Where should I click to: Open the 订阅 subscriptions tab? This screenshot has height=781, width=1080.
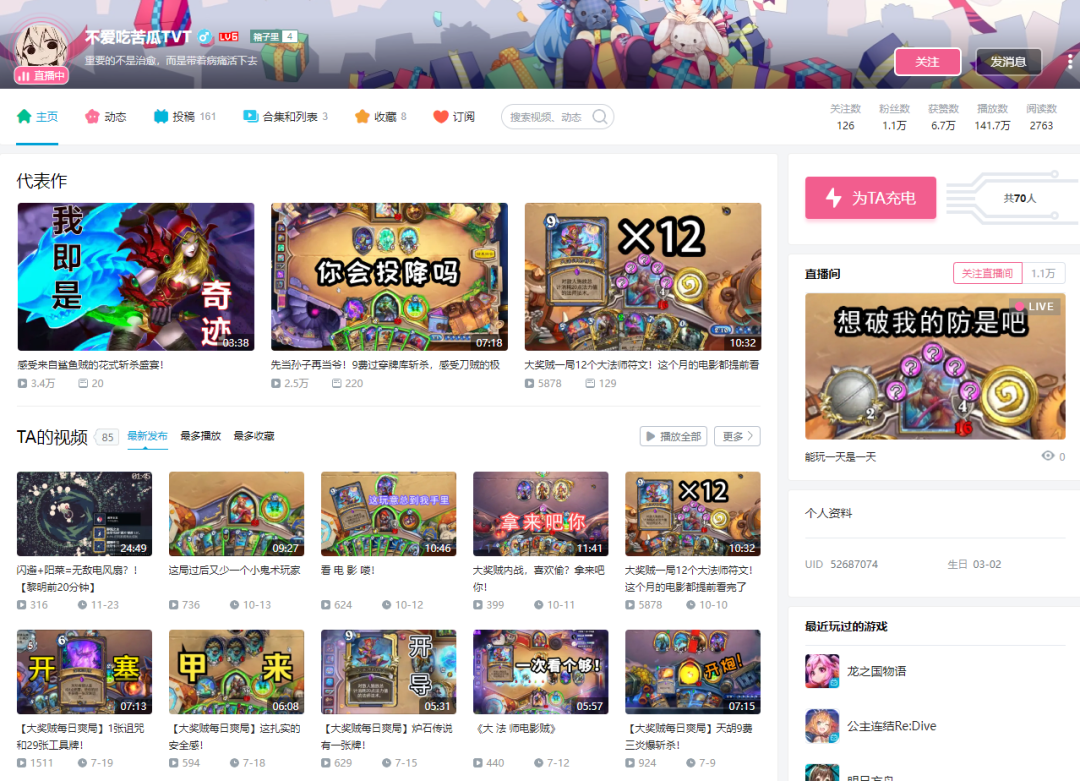(454, 116)
